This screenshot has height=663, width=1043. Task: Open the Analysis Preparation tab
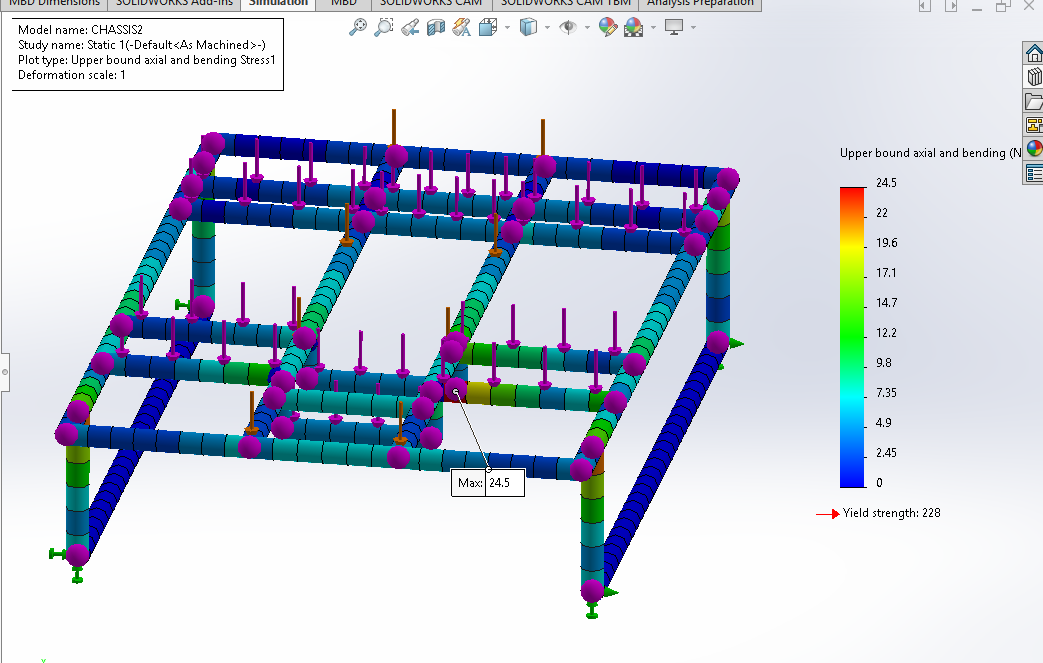click(x=700, y=3)
